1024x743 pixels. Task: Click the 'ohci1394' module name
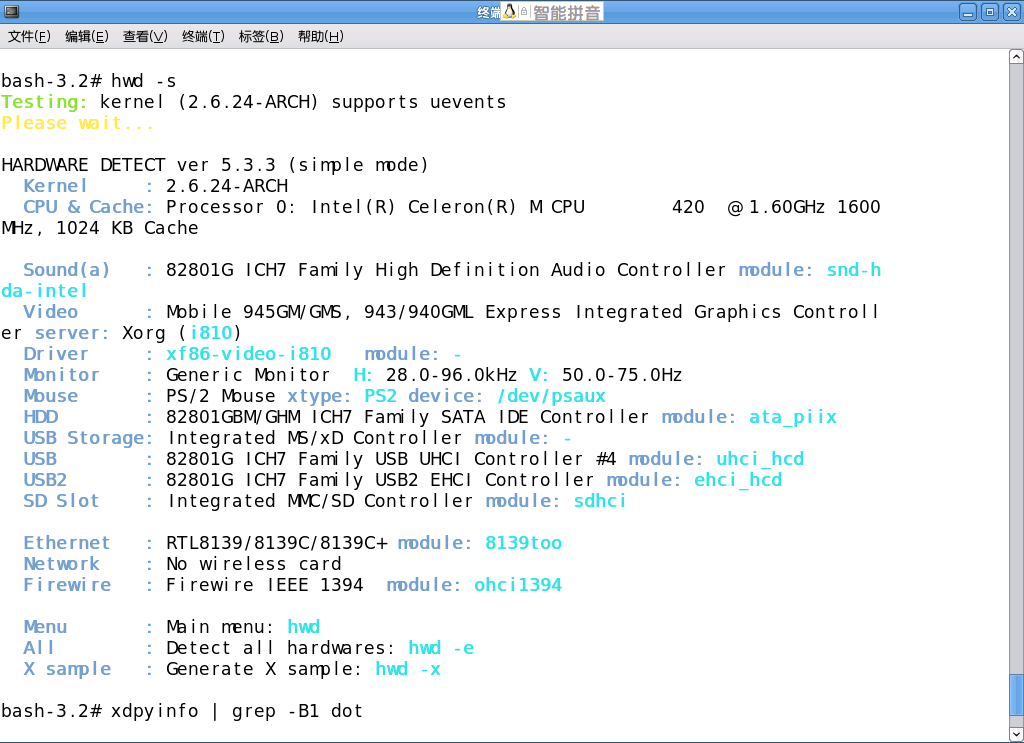[x=518, y=584]
